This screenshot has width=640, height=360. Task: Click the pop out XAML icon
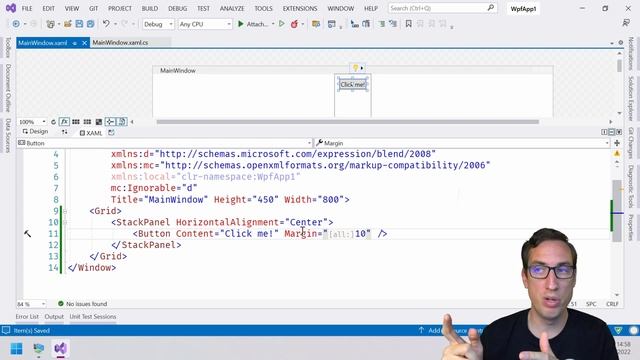tap(111, 133)
